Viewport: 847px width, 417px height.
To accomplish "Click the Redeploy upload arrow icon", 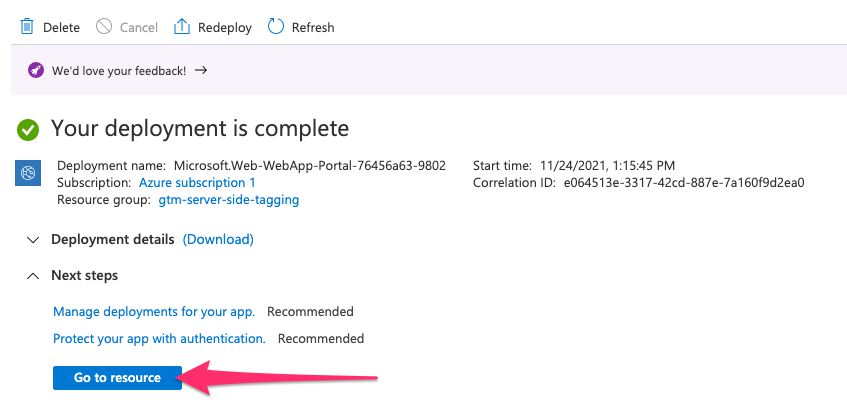I will pos(182,26).
